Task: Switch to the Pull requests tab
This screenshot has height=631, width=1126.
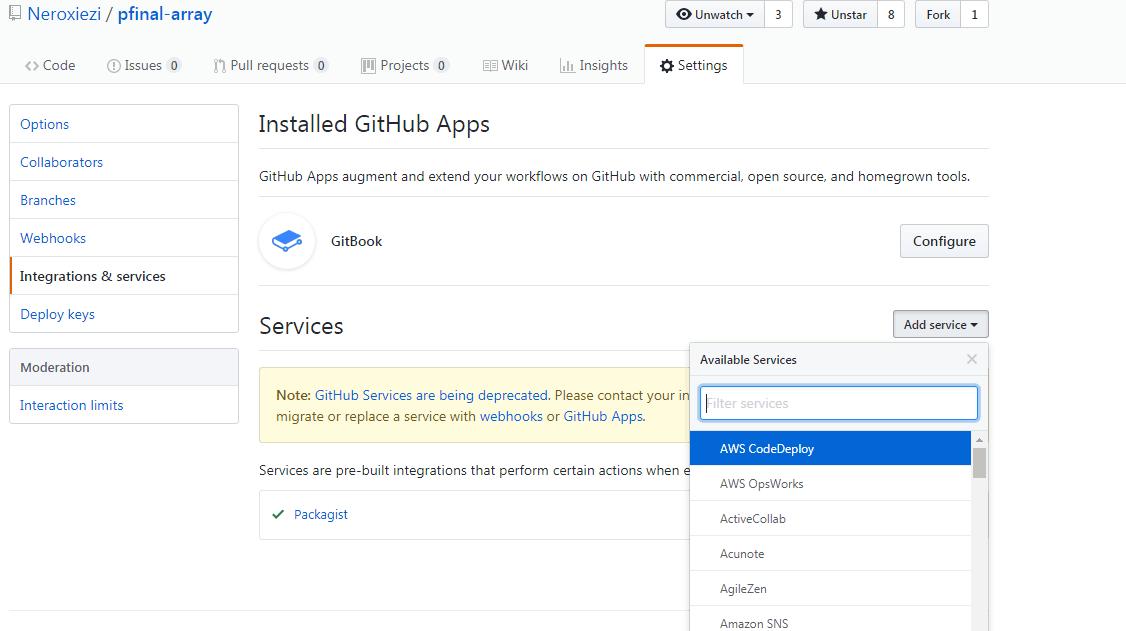Action: (271, 65)
